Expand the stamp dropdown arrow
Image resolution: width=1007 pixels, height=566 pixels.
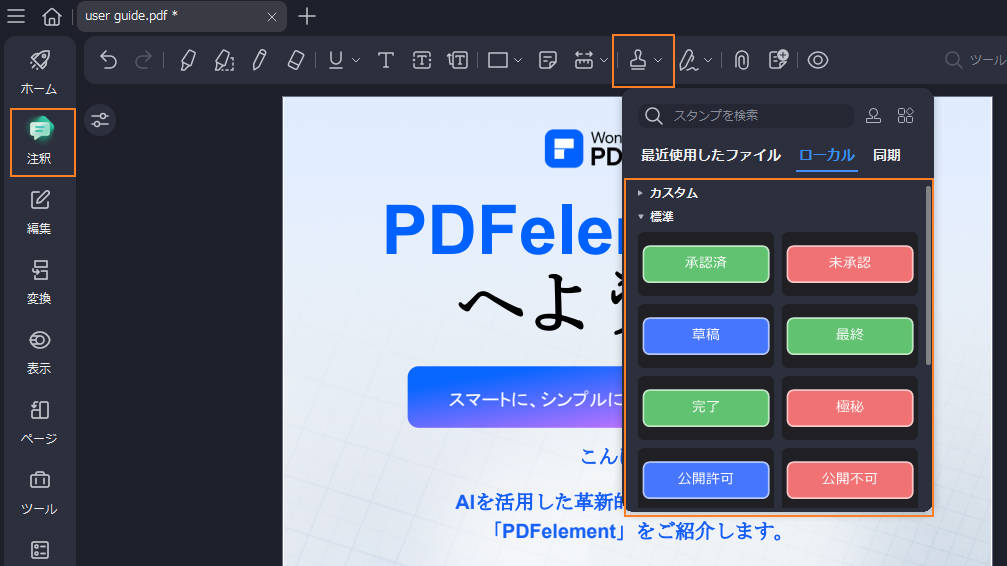pos(658,60)
